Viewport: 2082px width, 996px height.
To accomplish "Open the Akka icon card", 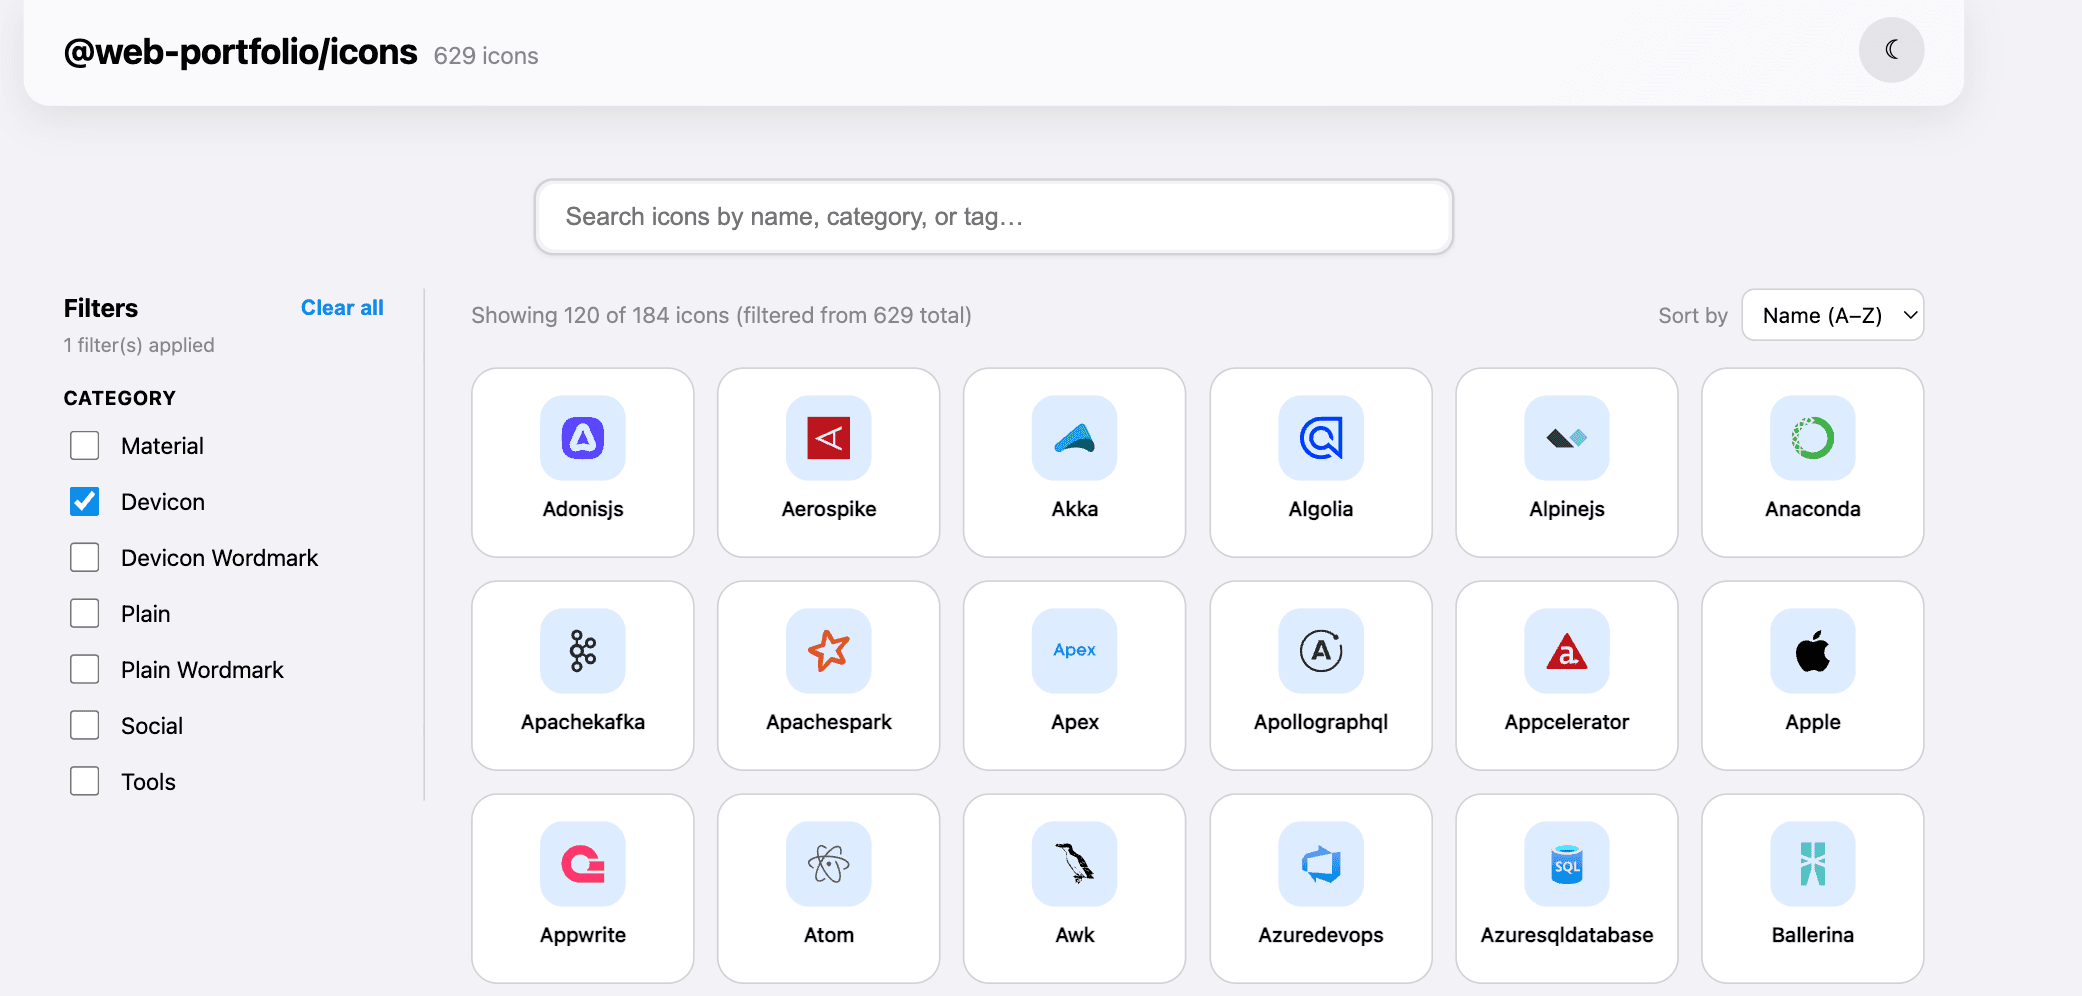I will click(x=1074, y=462).
